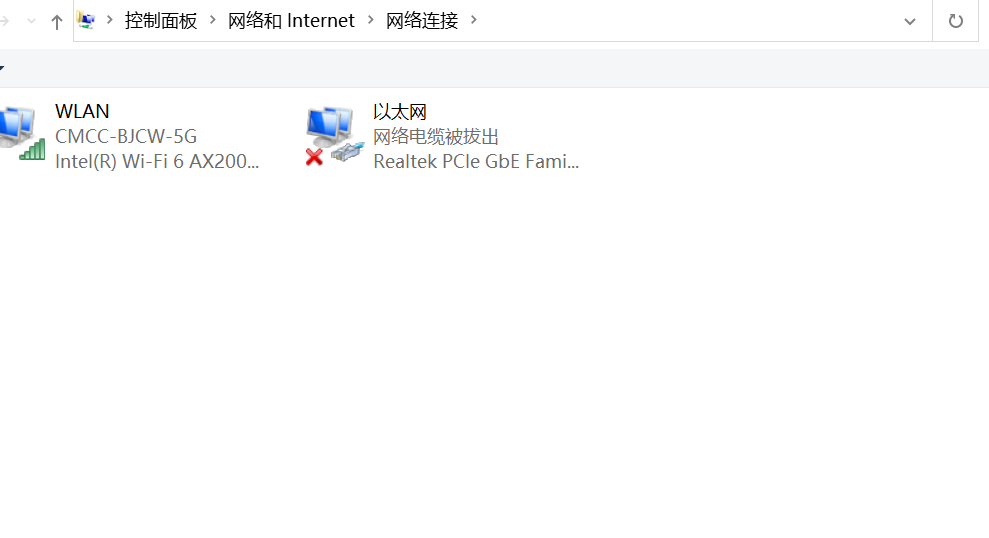The width and height of the screenshot is (989, 538).
Task: Click the Control Panel icon in address bar
Action: (x=86, y=21)
